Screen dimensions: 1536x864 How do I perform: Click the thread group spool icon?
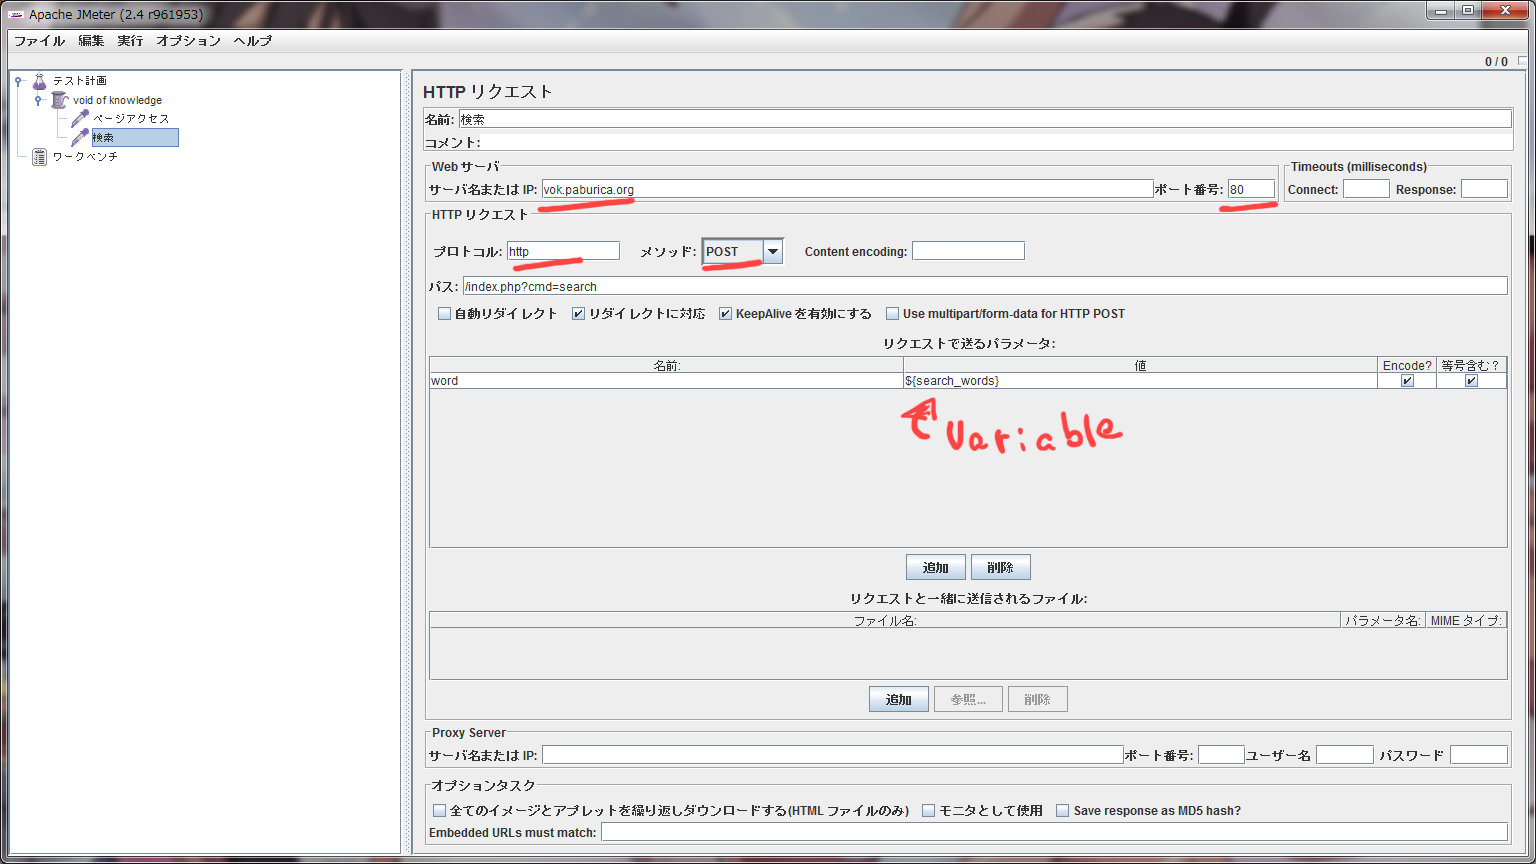point(59,100)
